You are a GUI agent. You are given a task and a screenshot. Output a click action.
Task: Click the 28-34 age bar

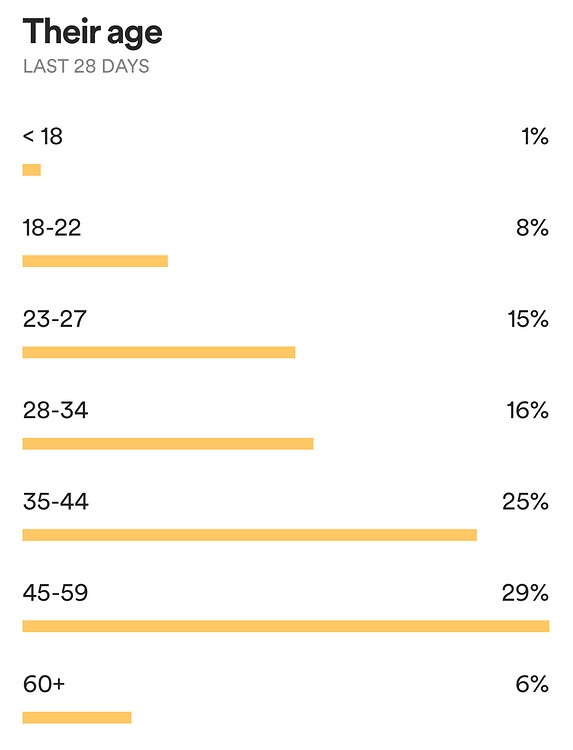click(168, 443)
